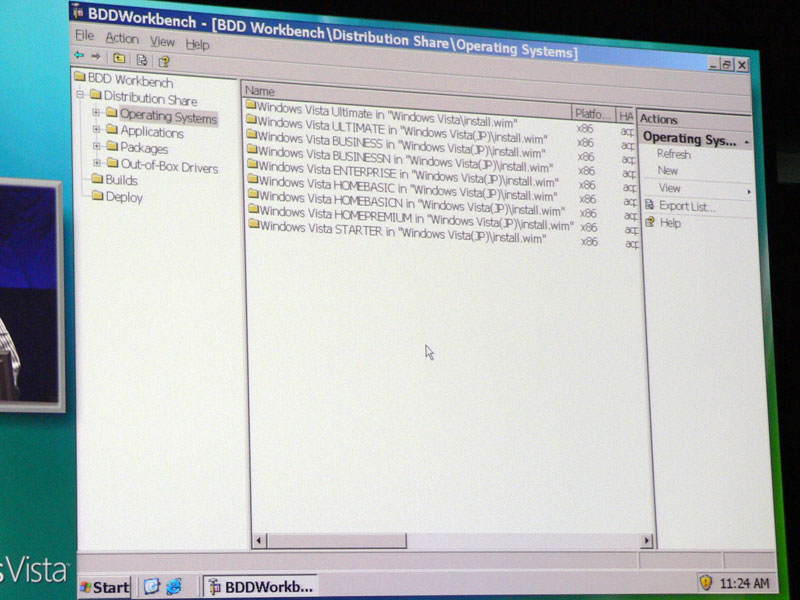Select Operating Systems in the tree

168,117
